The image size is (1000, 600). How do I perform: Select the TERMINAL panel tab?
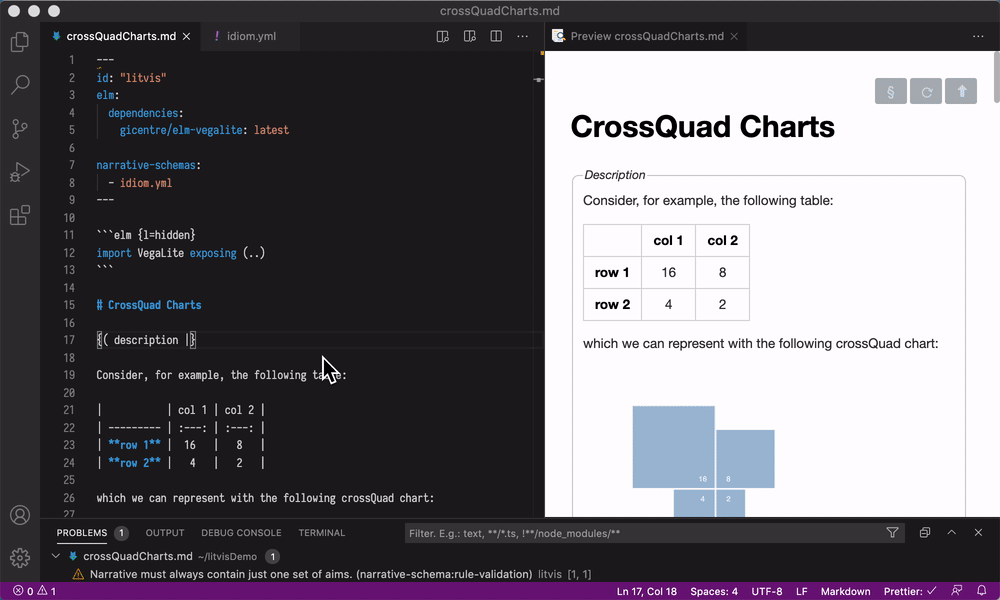pos(321,532)
